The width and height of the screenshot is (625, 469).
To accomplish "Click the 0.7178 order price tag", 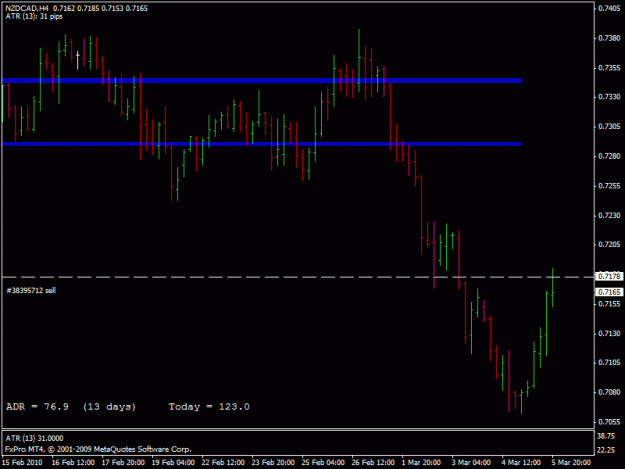I will [609, 276].
